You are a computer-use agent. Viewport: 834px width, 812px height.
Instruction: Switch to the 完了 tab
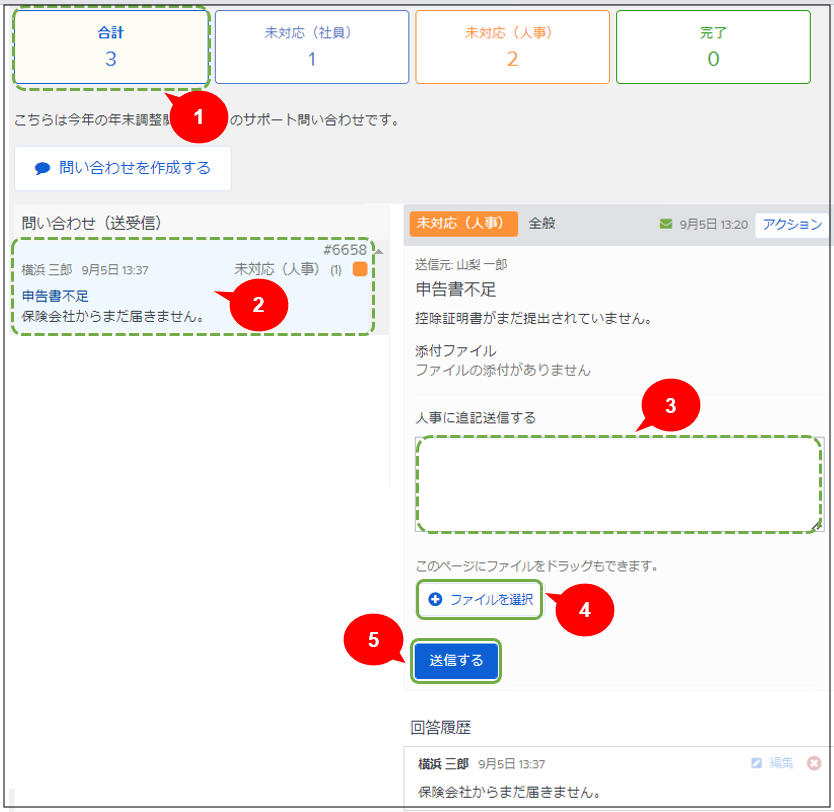coord(713,47)
